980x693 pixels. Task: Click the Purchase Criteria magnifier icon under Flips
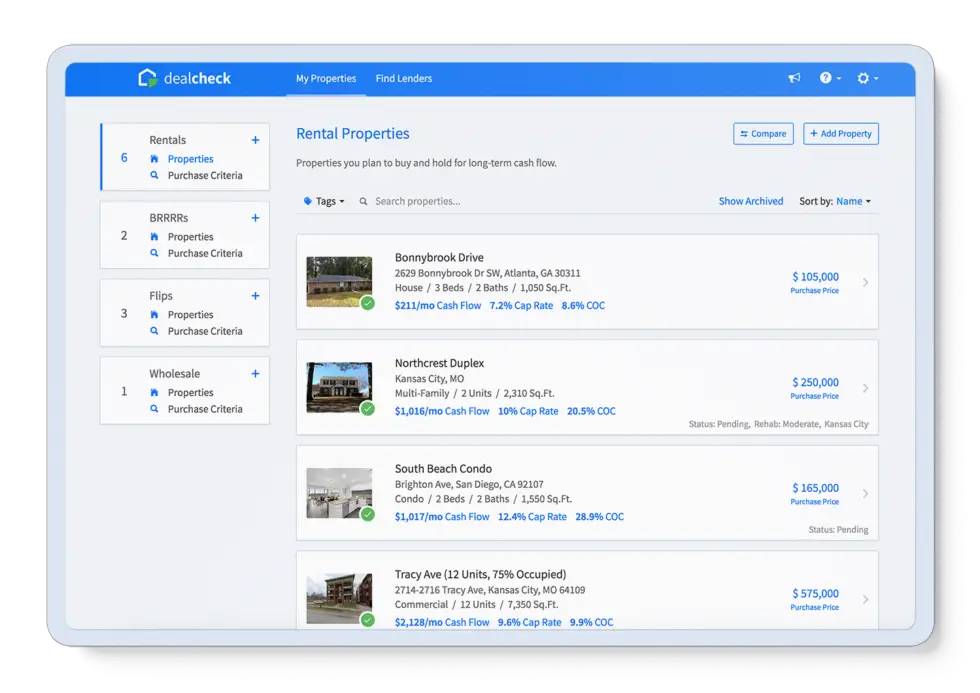[153, 331]
